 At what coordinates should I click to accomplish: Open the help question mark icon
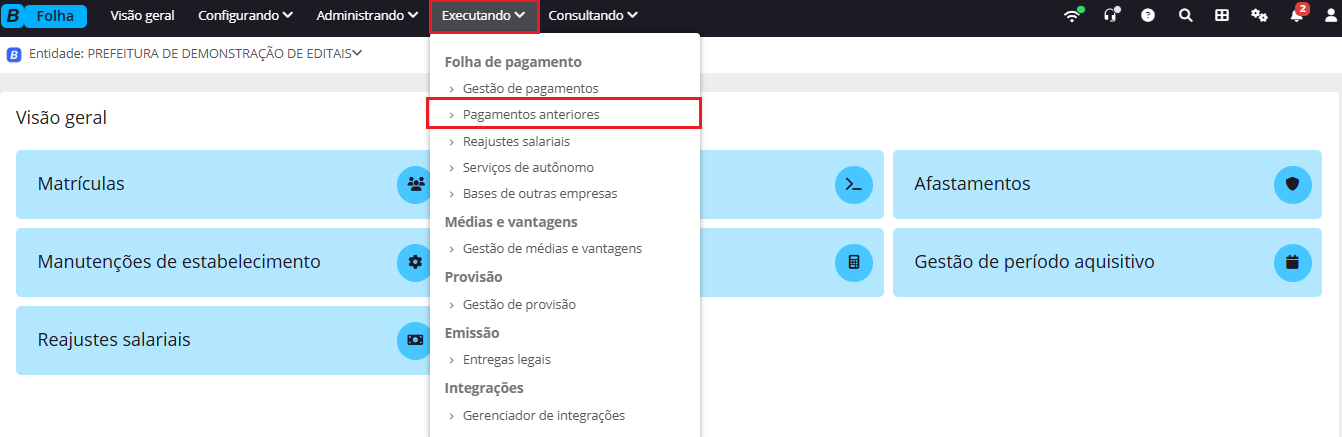tap(1148, 16)
